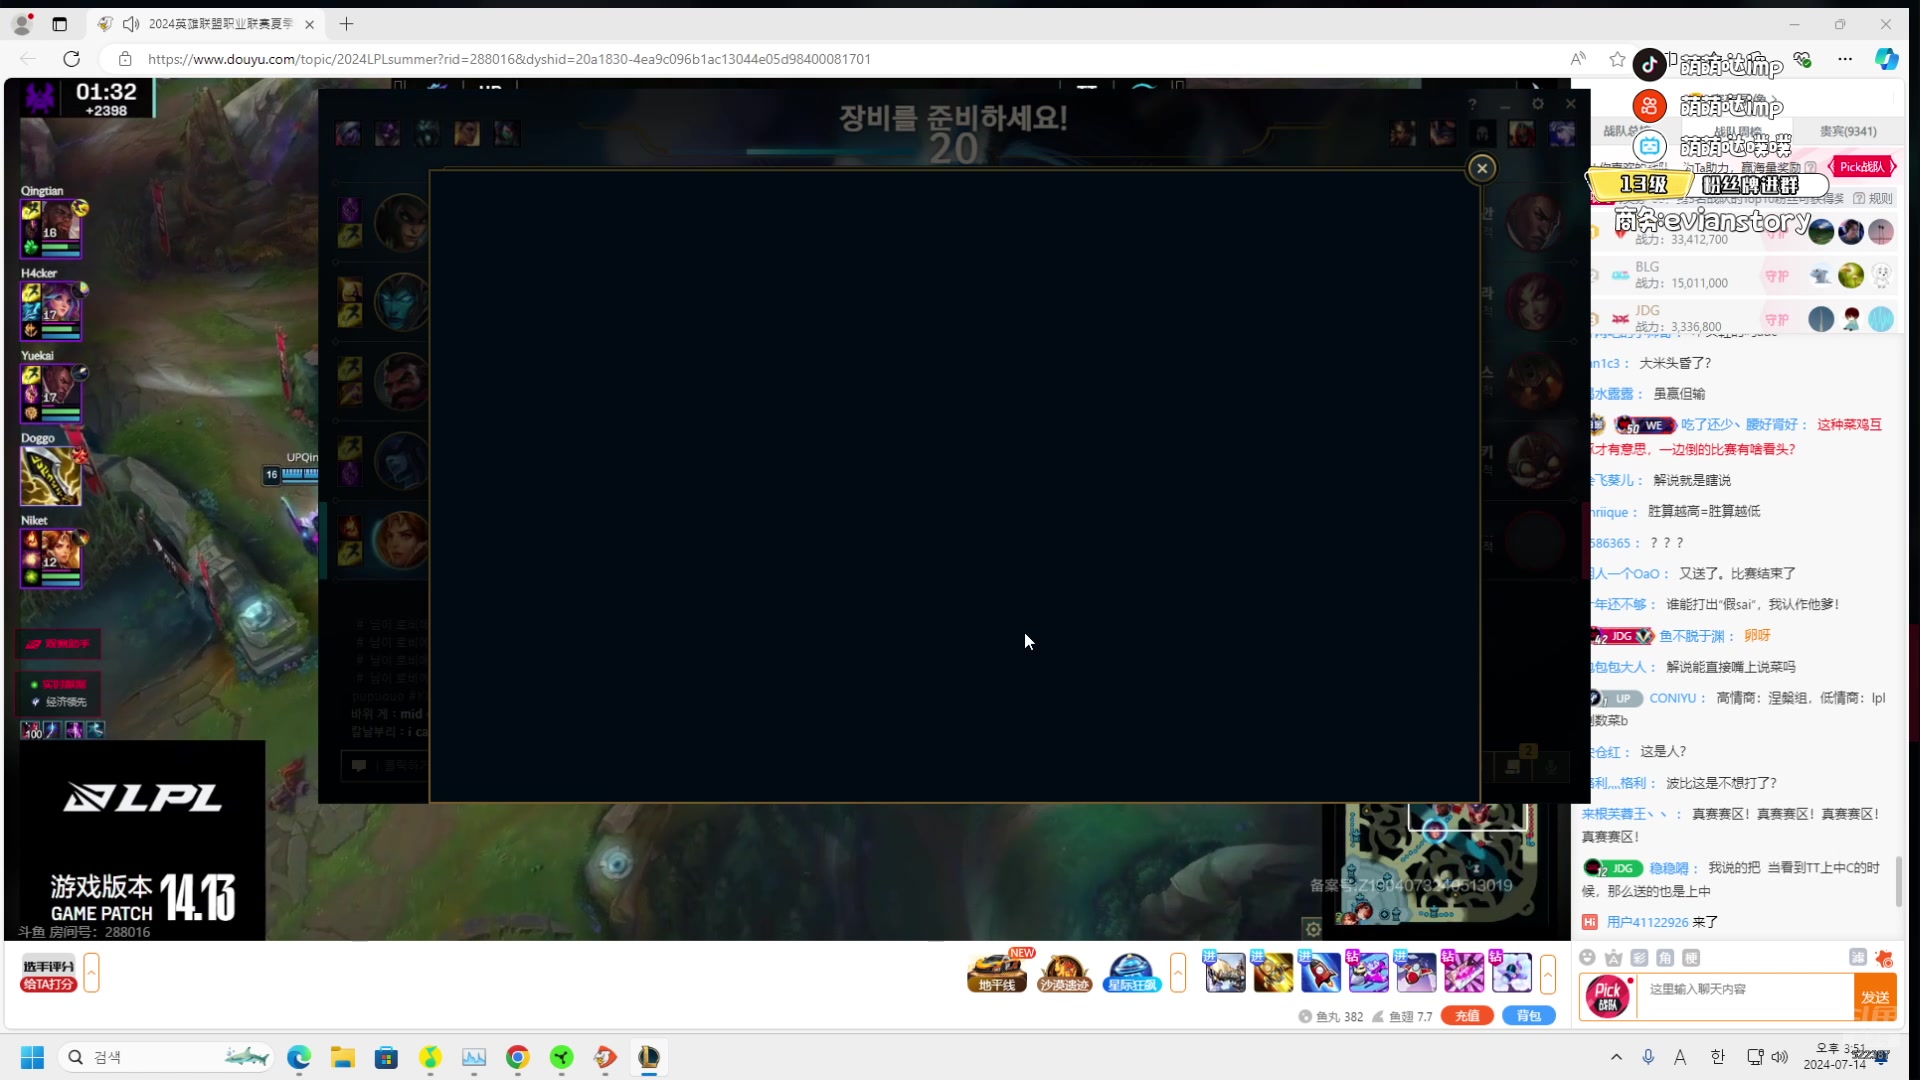Open the emoji picker in chat
The height and width of the screenshot is (1080, 1920).
1587,958
